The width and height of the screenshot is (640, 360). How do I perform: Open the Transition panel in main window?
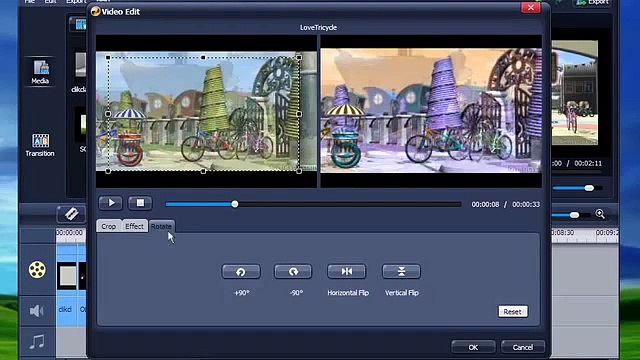[x=40, y=145]
